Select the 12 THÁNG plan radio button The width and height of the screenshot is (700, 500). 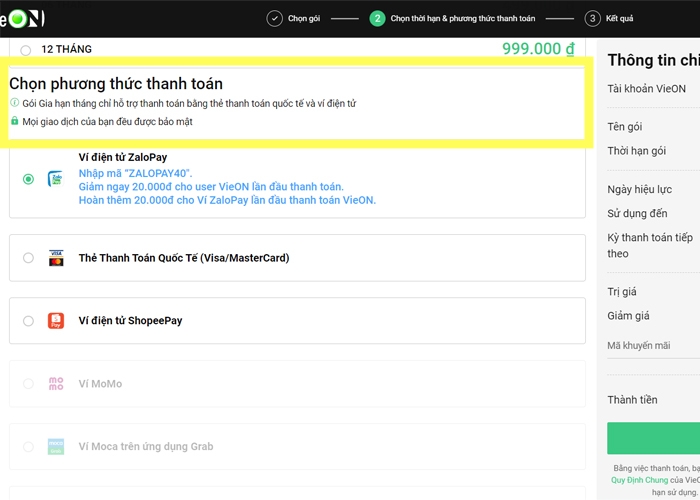coord(25,50)
